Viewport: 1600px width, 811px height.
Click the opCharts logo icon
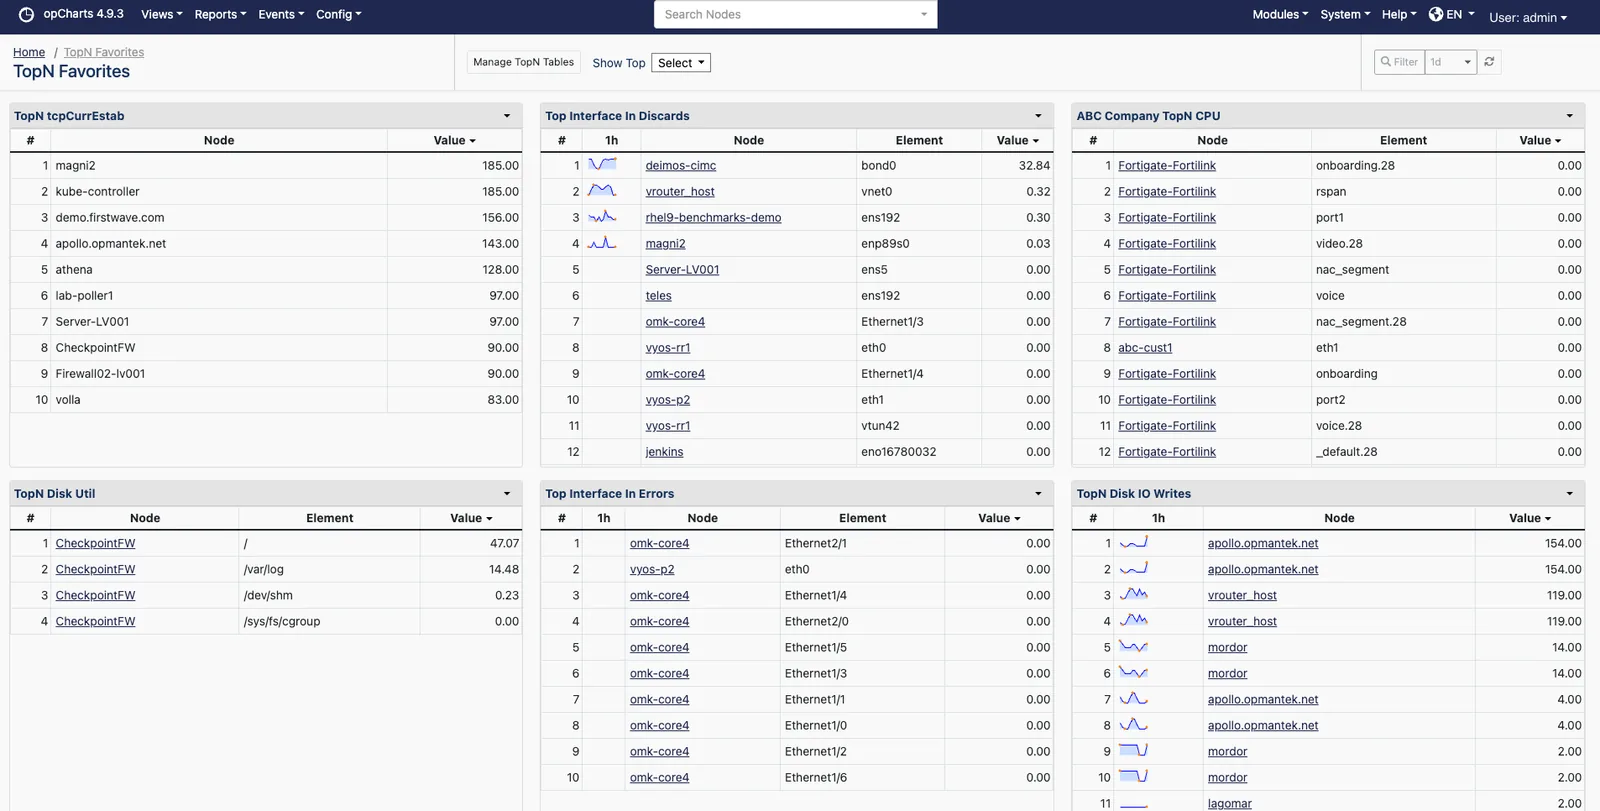coord(26,14)
